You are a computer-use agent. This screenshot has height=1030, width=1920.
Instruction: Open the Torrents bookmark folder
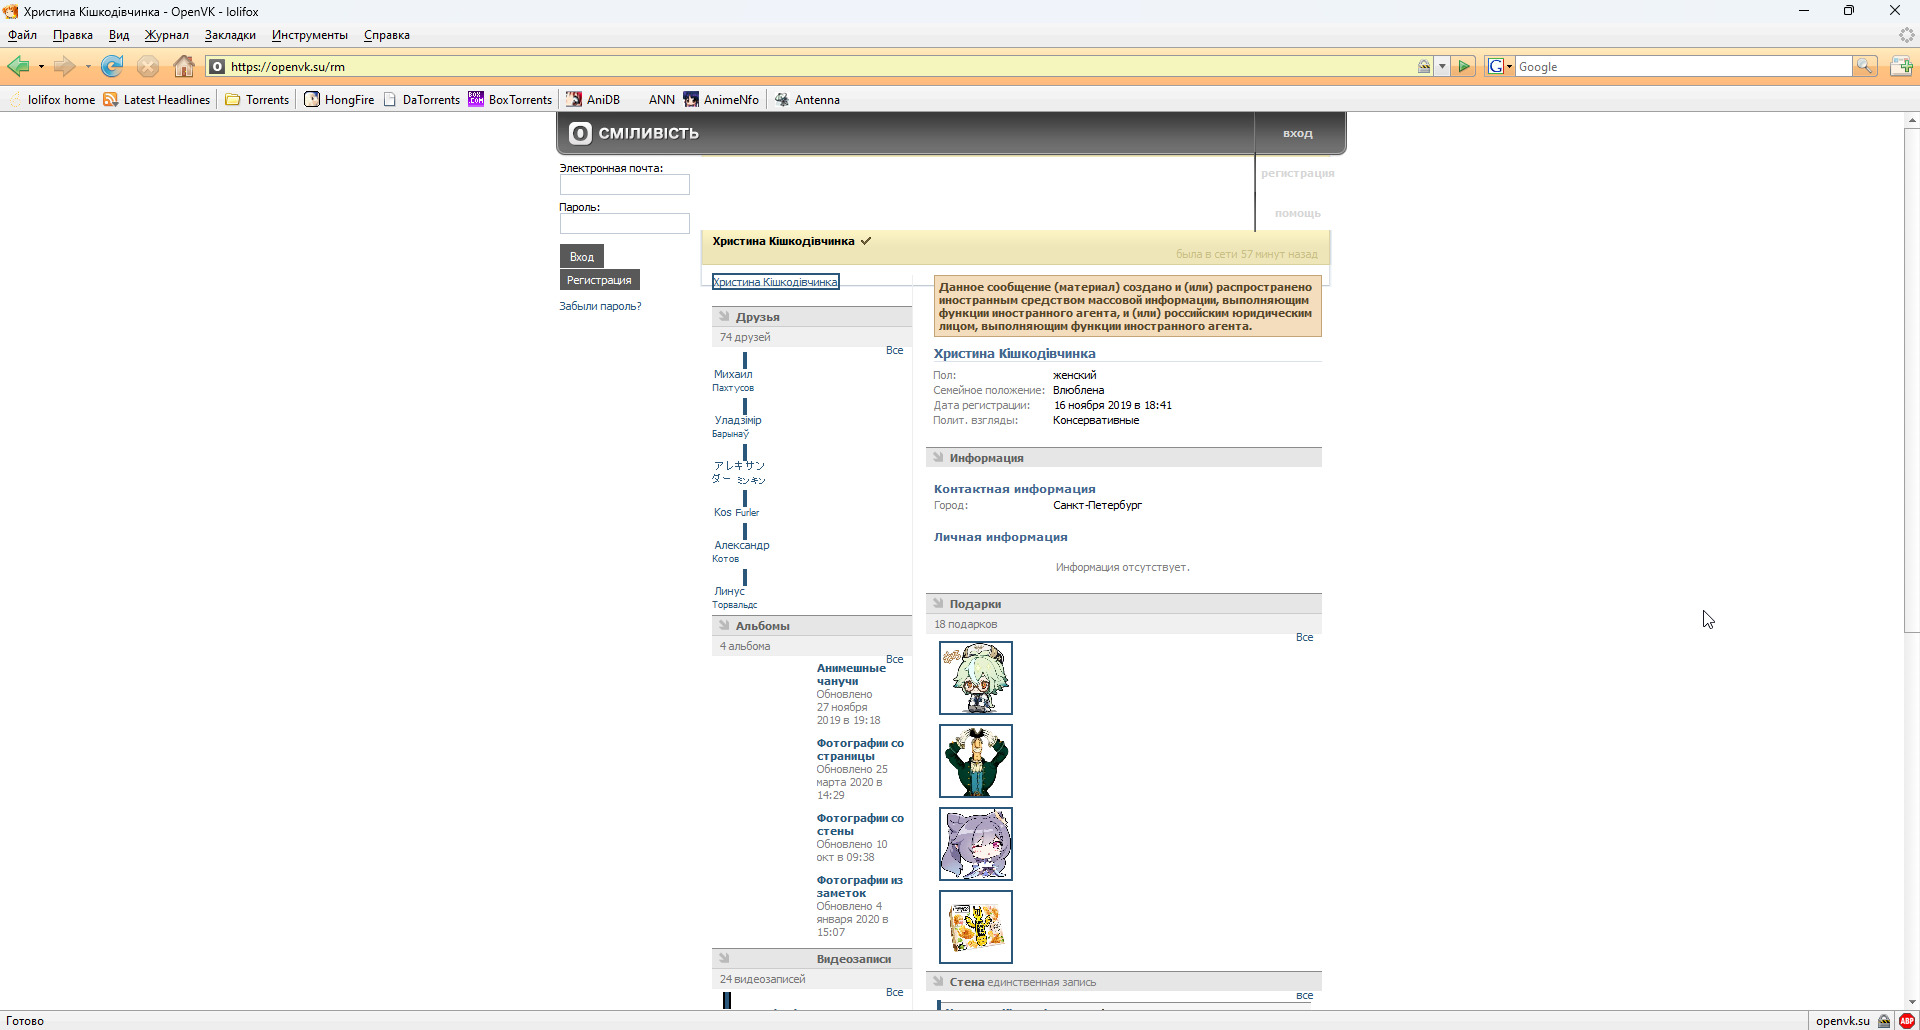coord(257,100)
